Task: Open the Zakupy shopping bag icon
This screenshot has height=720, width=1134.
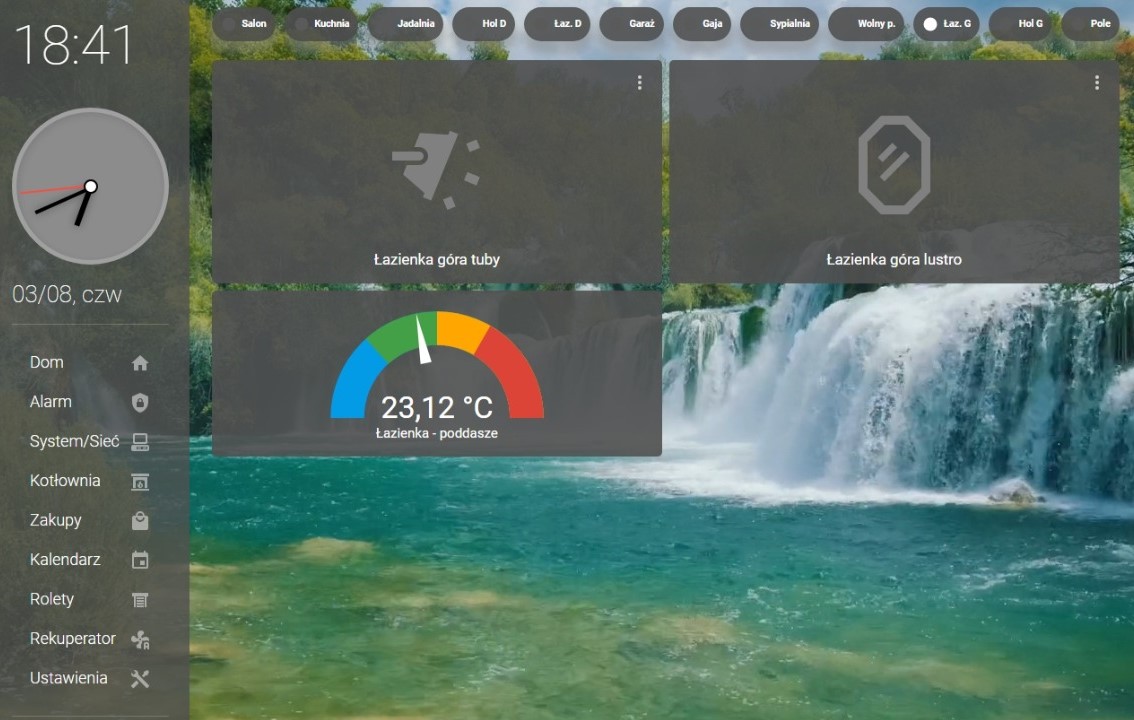Action: tap(140, 520)
